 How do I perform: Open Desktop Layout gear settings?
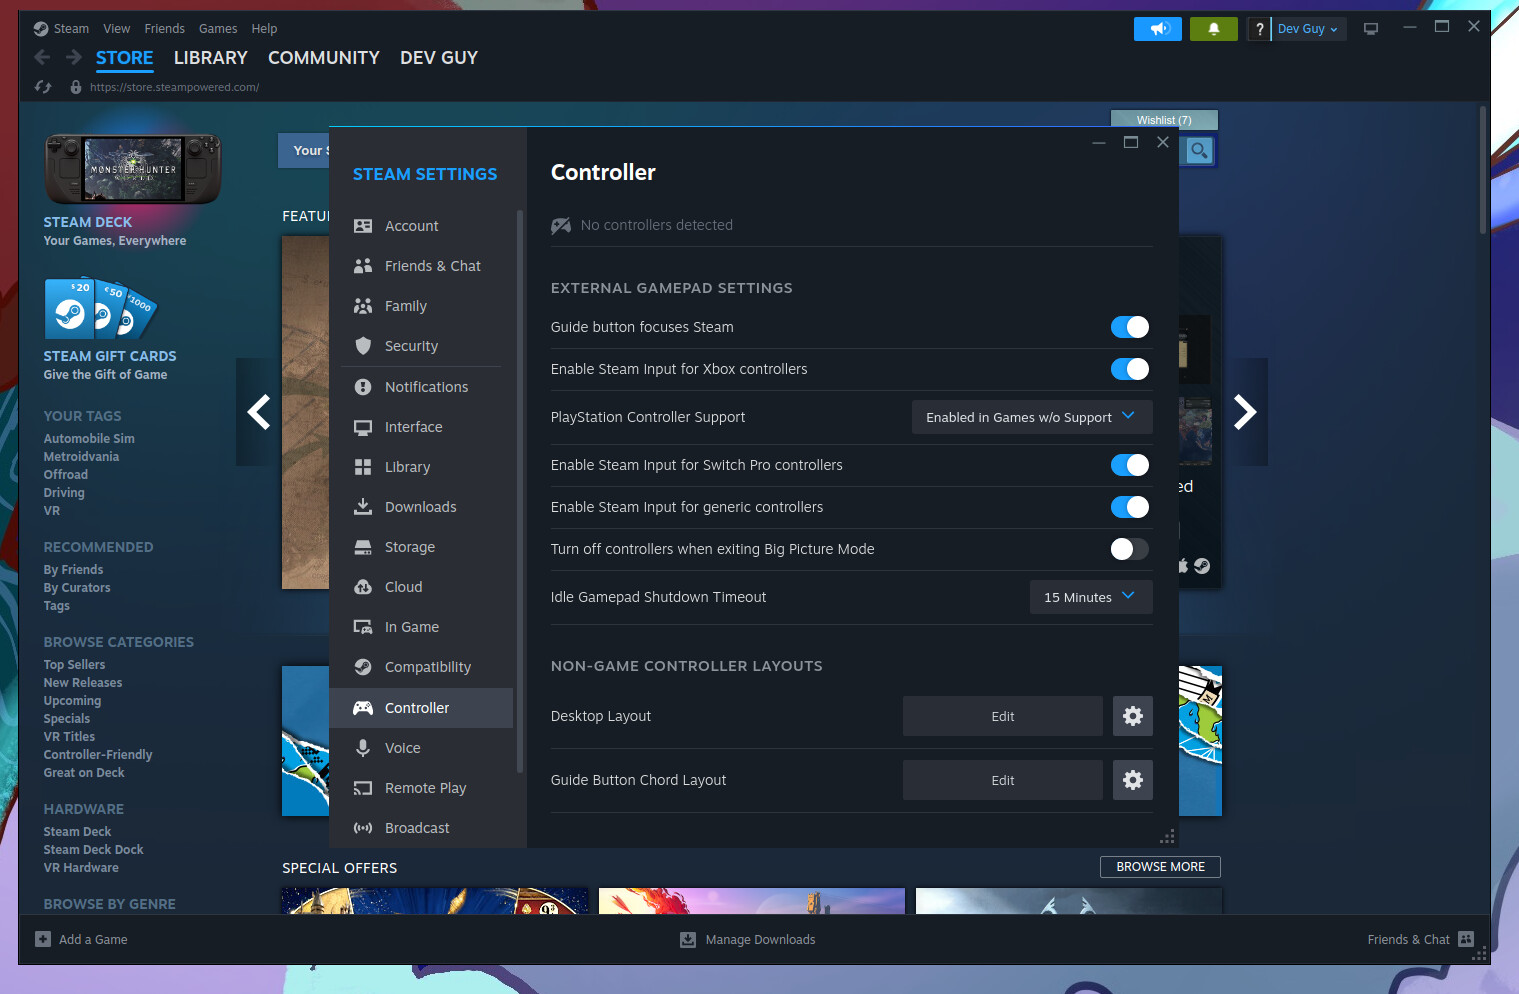[1132, 716]
